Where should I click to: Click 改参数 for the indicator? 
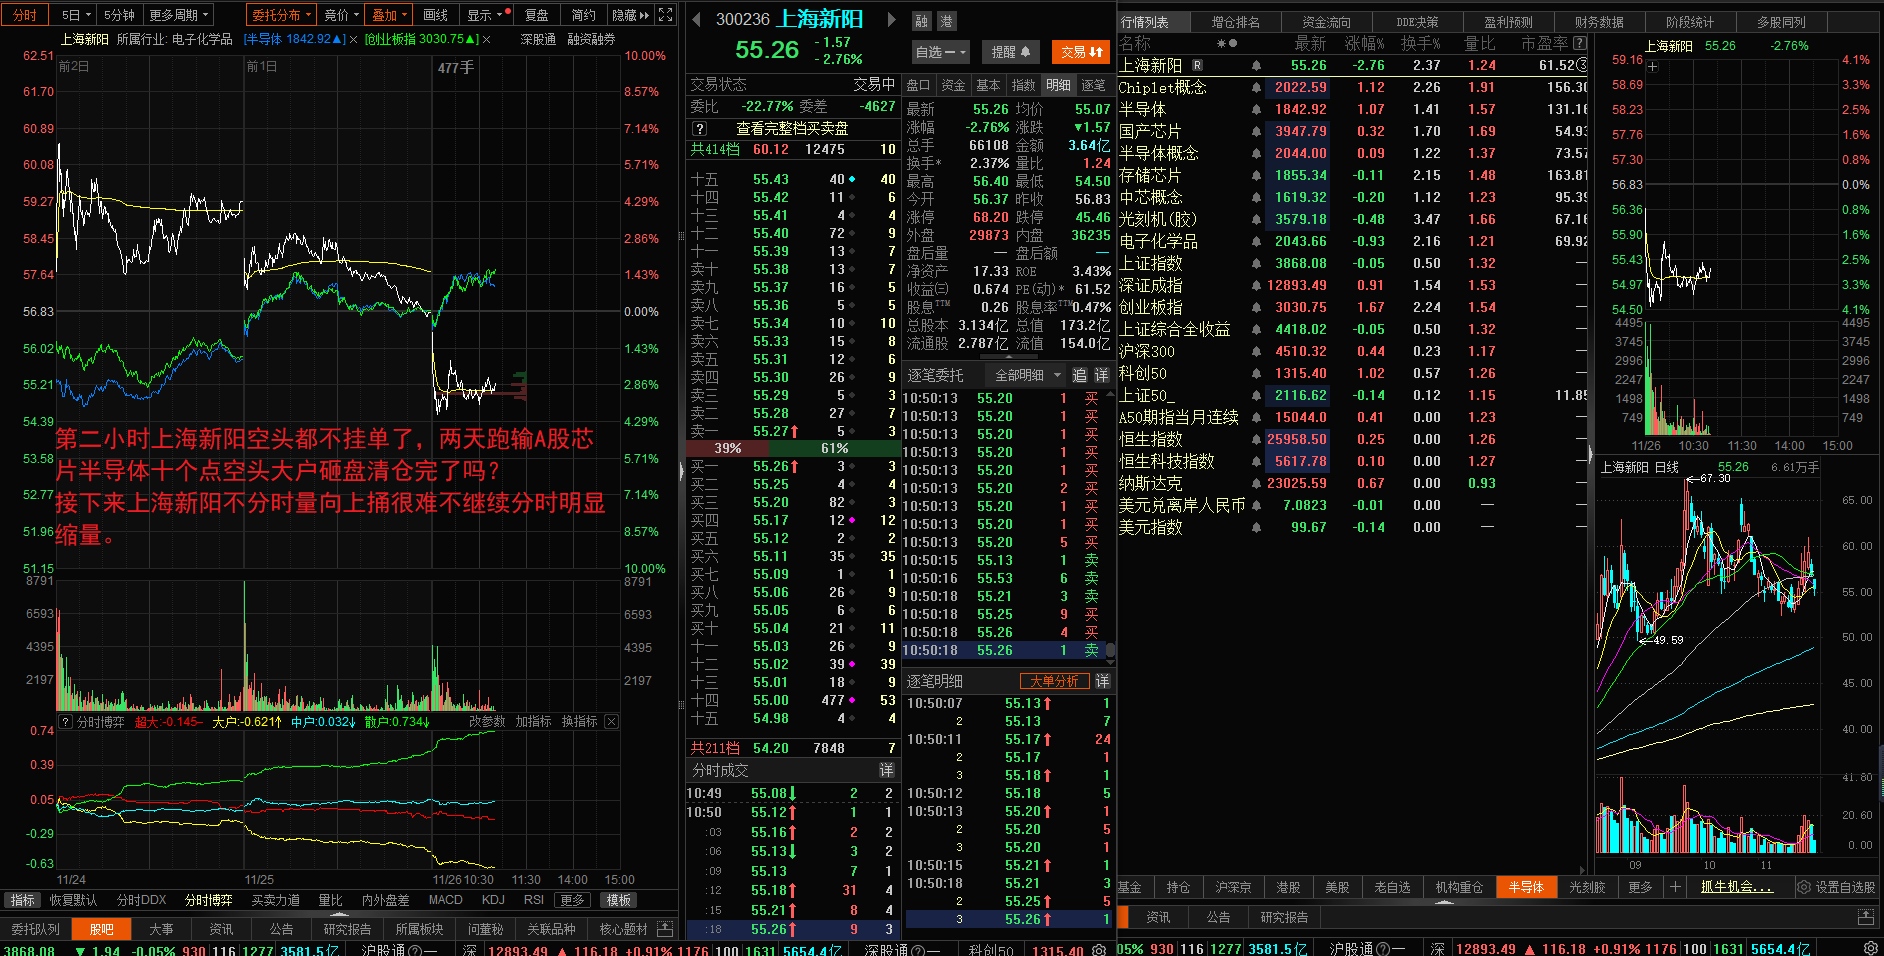486,721
